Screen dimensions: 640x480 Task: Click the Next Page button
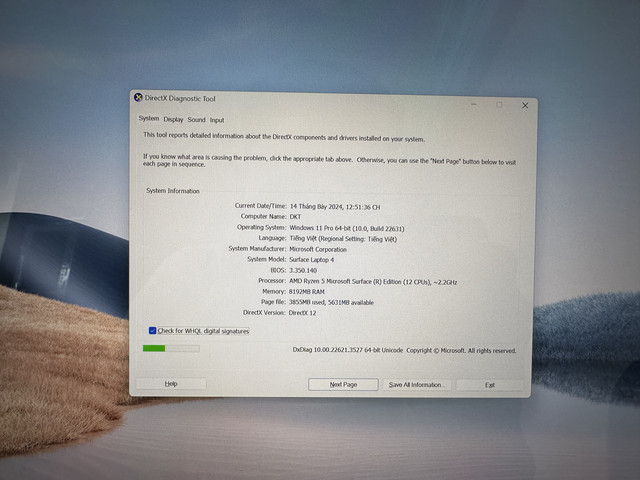(x=343, y=384)
